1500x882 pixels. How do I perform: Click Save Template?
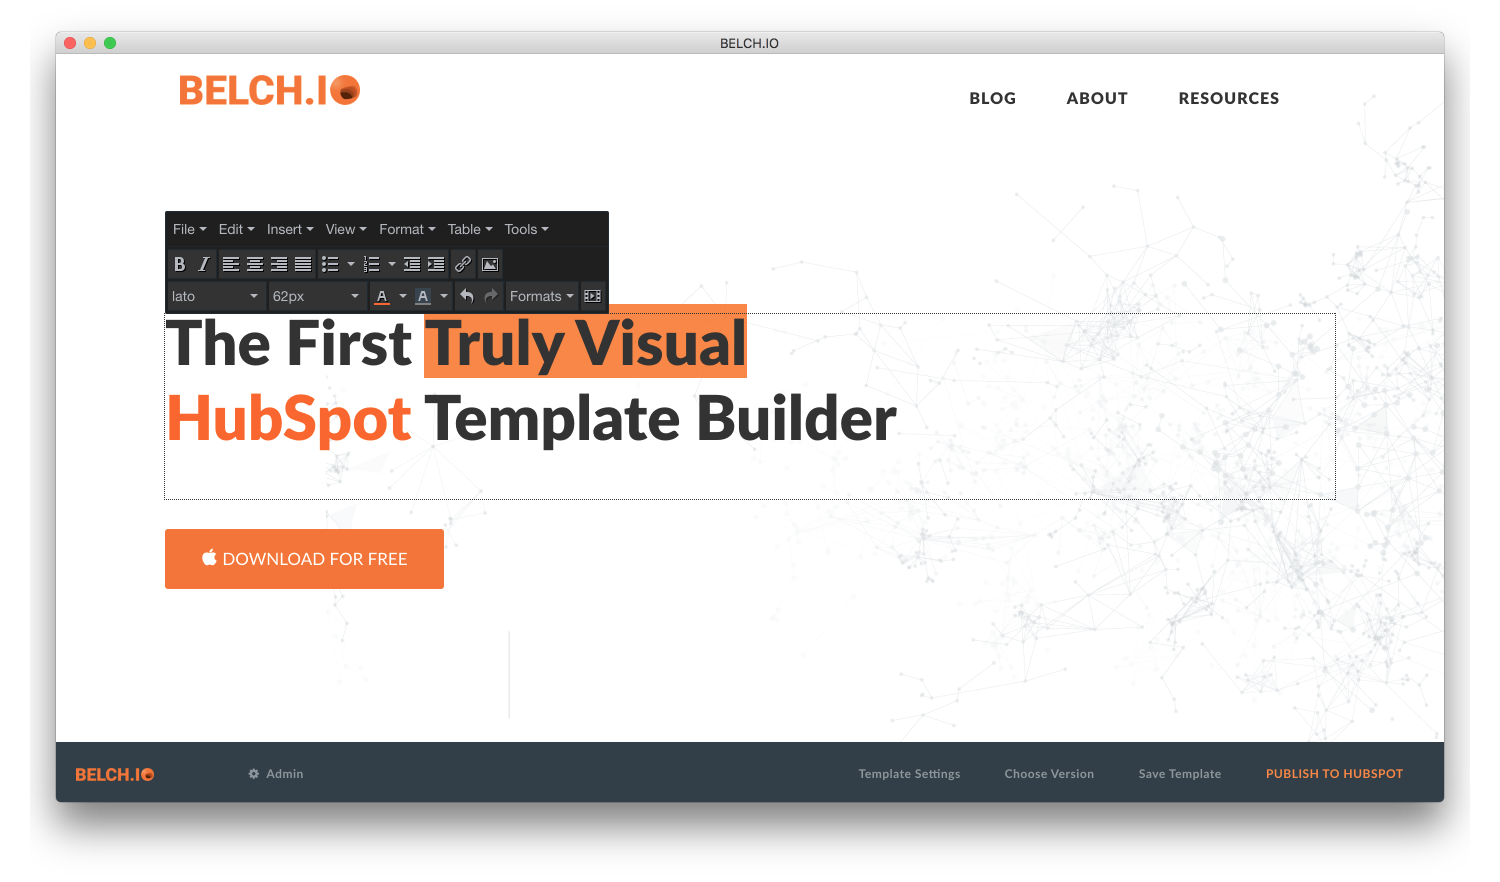pos(1180,774)
